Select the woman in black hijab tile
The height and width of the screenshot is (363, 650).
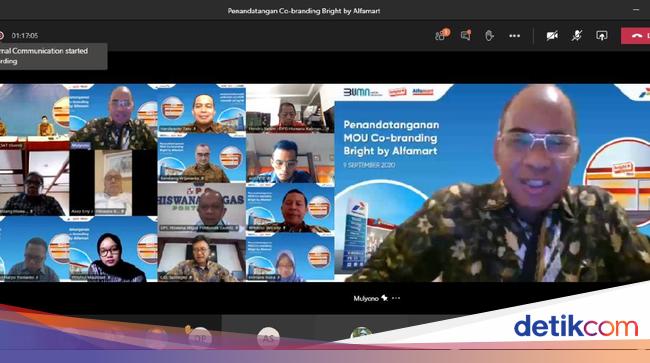pyautogui.click(x=113, y=249)
